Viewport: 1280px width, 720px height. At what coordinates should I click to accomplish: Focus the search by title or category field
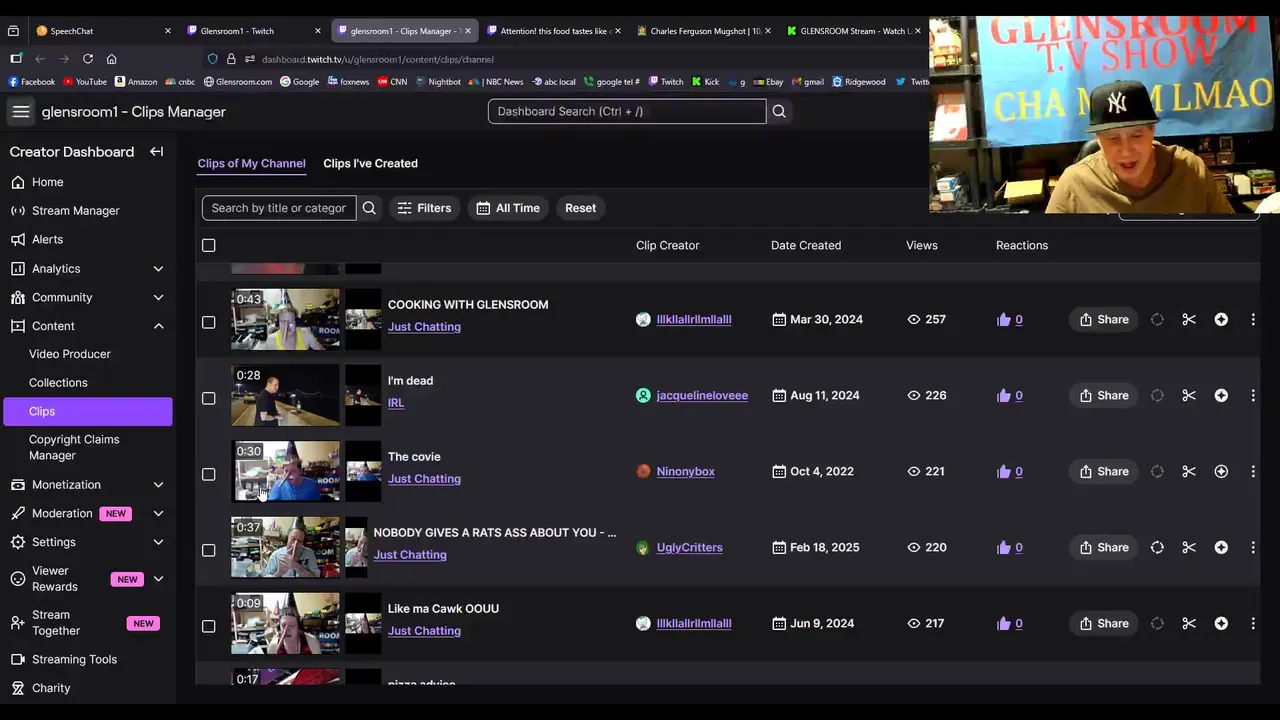(x=279, y=208)
